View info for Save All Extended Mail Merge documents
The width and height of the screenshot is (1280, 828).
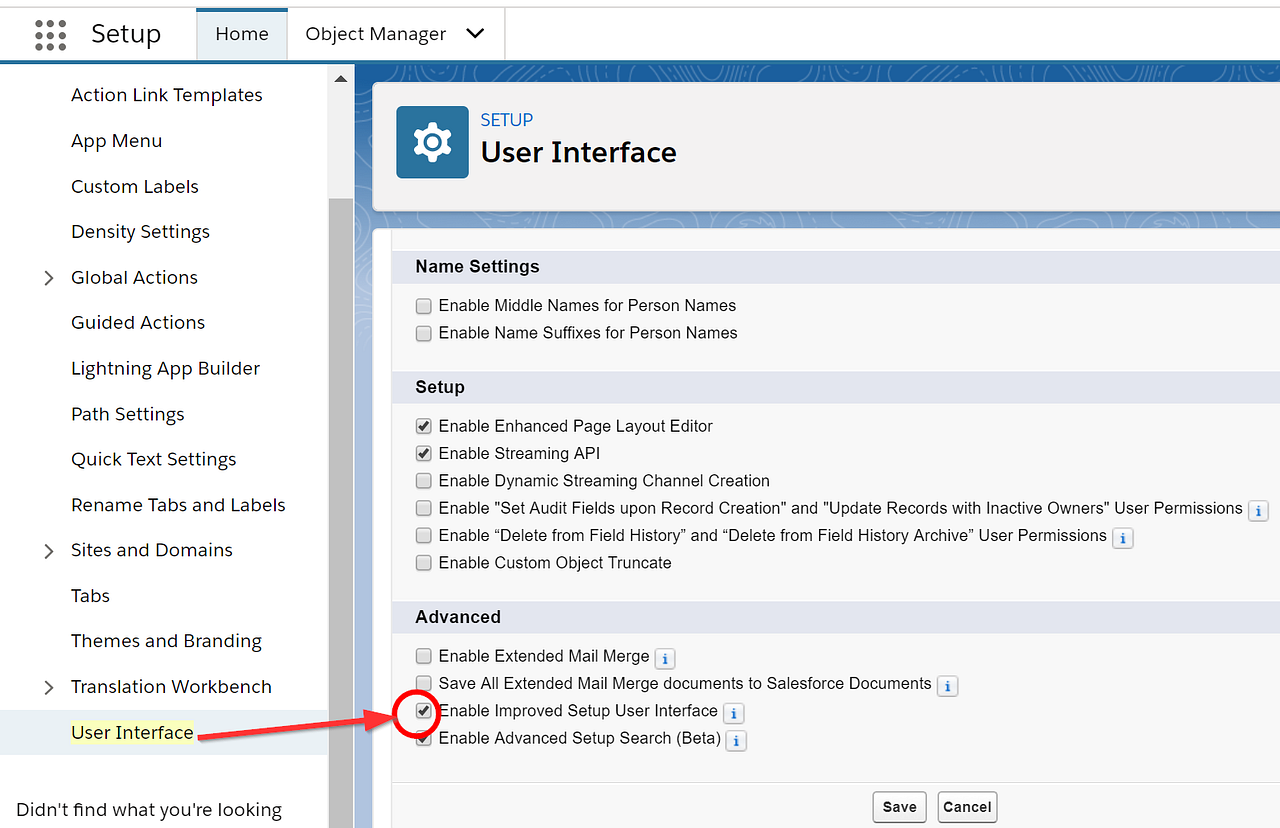[x=947, y=686]
